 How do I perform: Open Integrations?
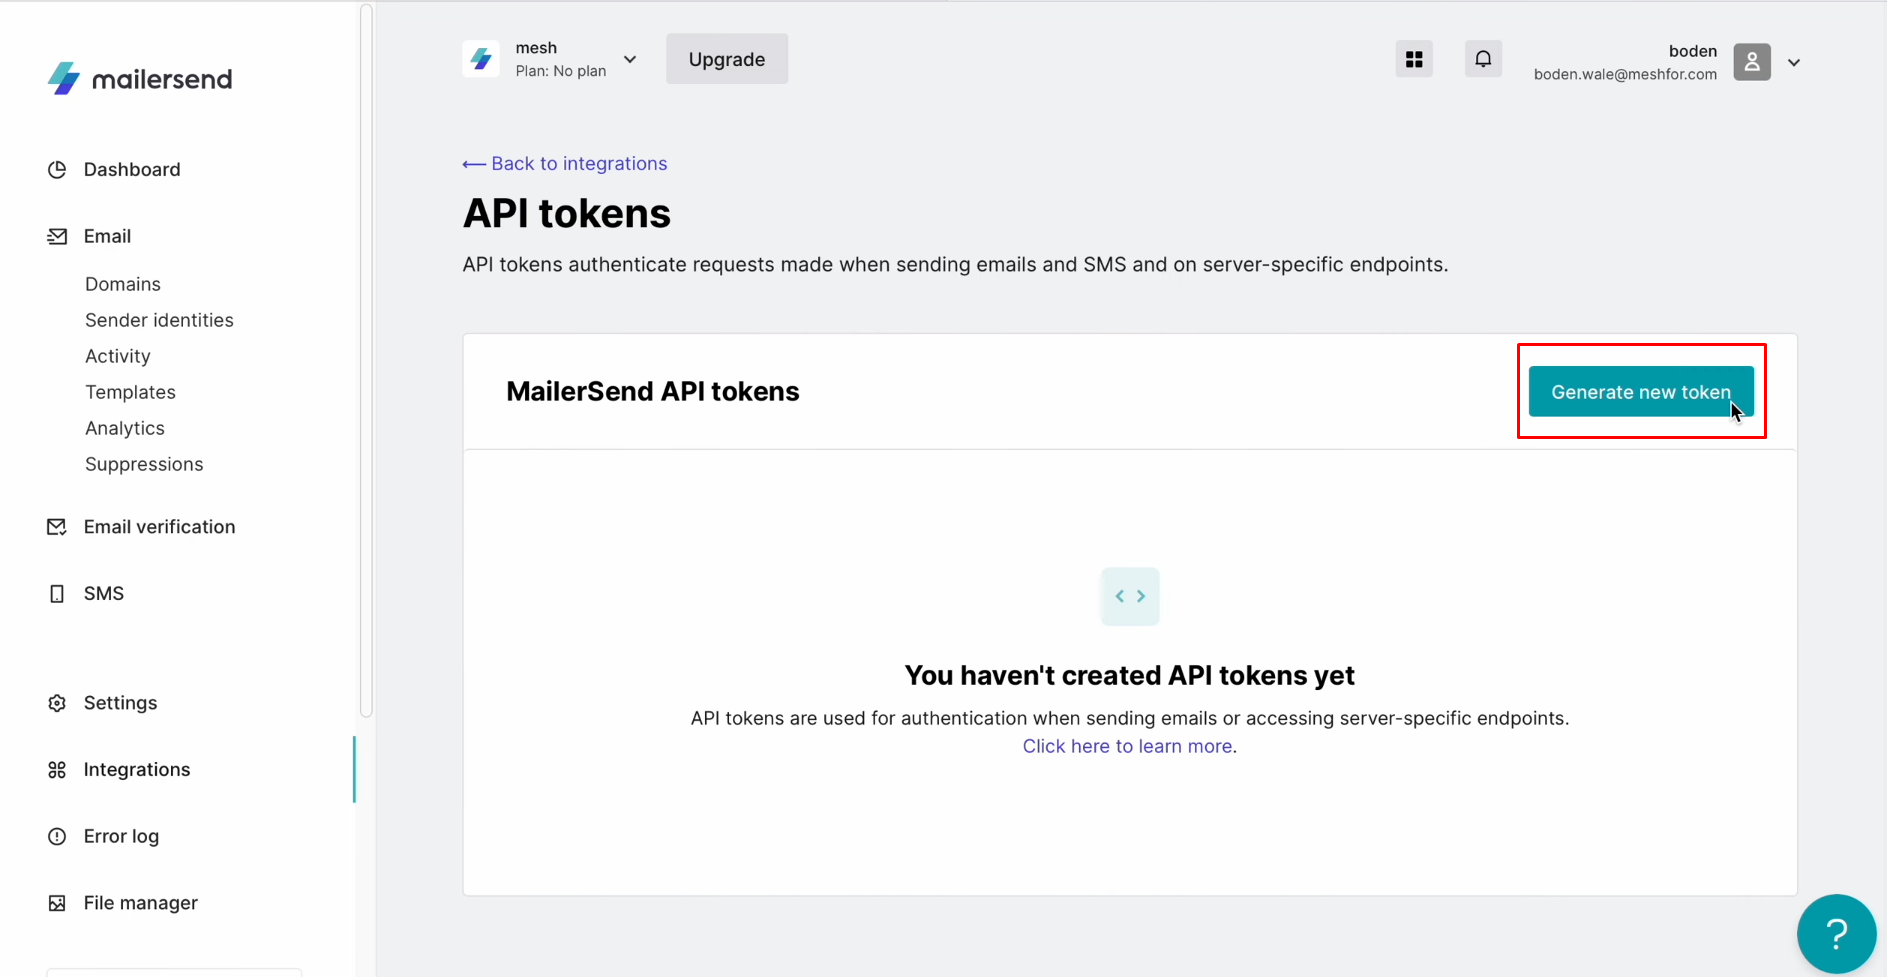137,770
